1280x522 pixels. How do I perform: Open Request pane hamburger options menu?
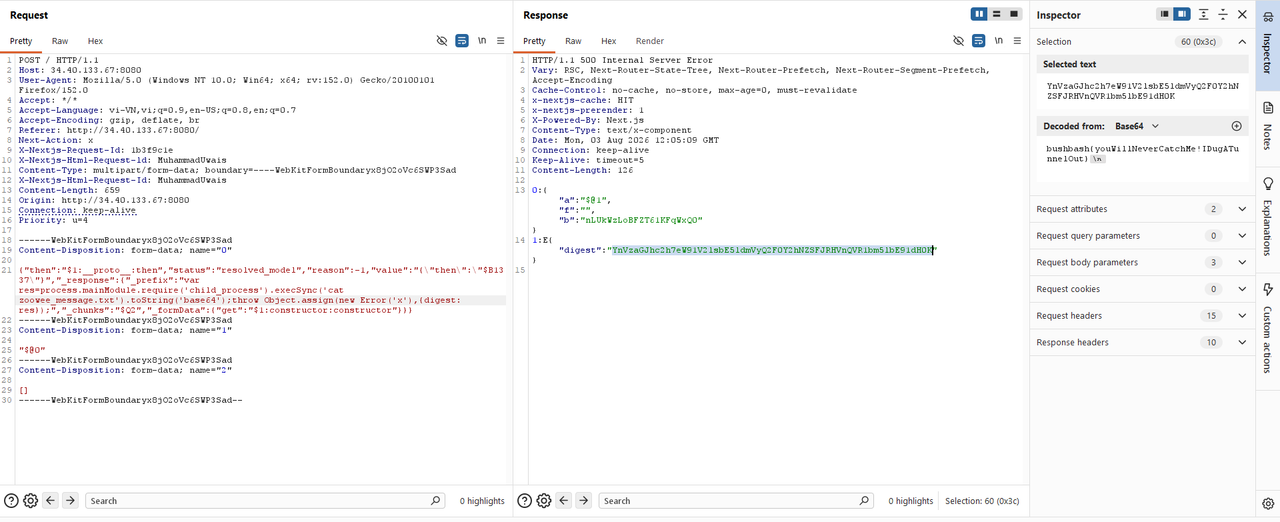click(501, 41)
